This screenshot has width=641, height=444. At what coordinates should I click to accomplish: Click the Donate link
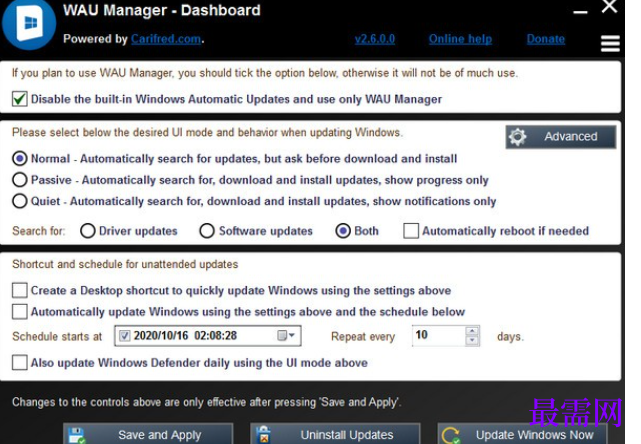tap(546, 39)
